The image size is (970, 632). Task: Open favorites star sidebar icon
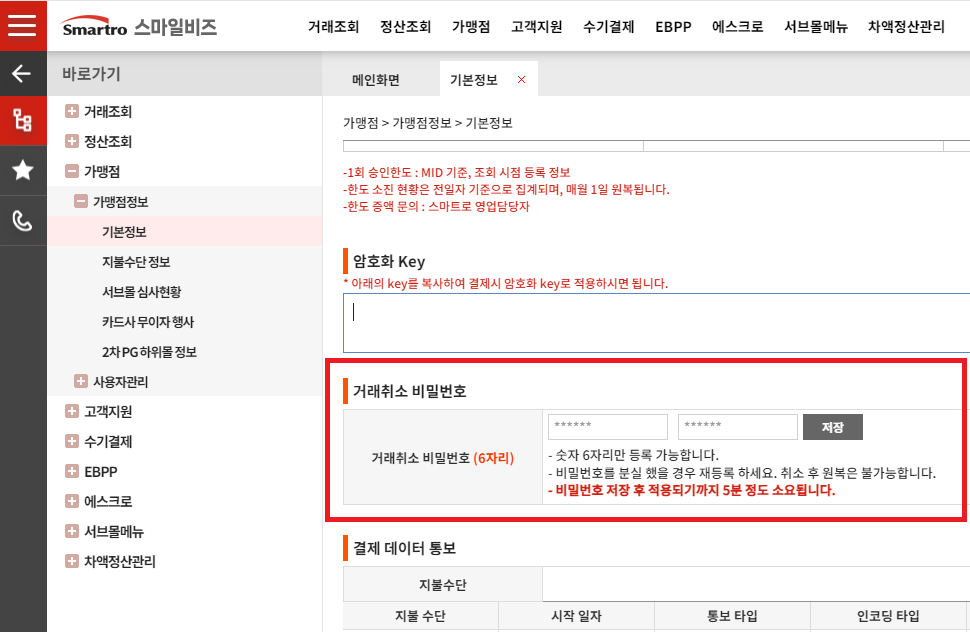22,171
